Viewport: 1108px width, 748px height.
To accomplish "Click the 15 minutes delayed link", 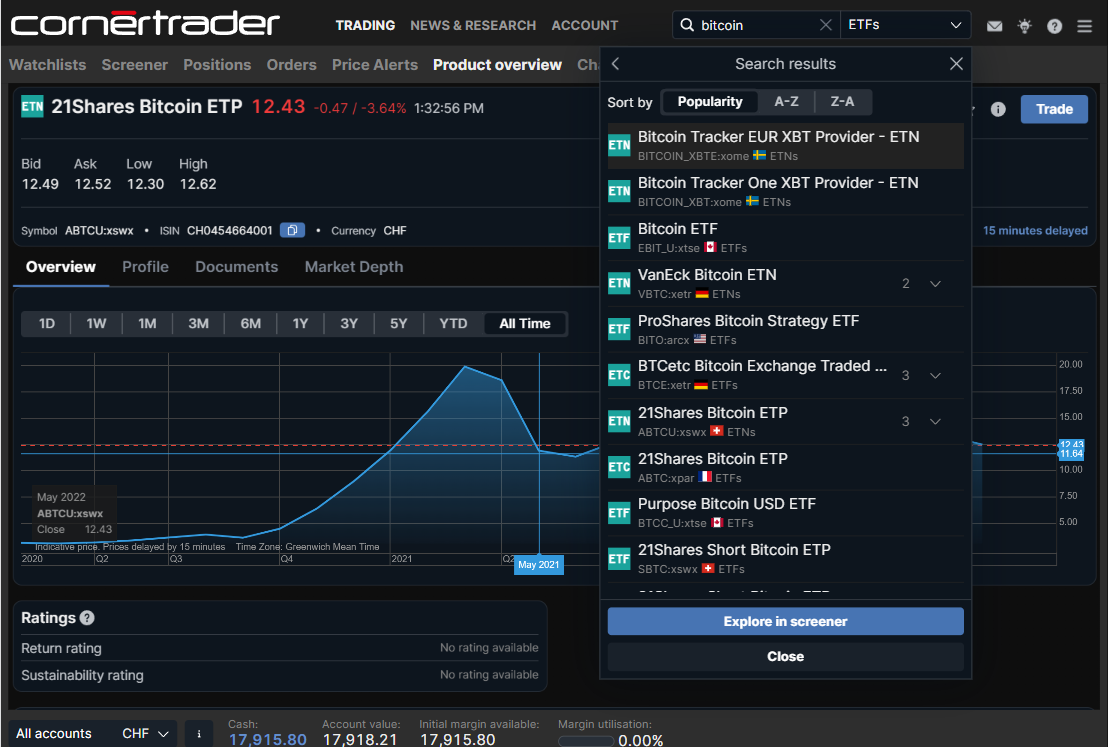I will tap(1035, 230).
